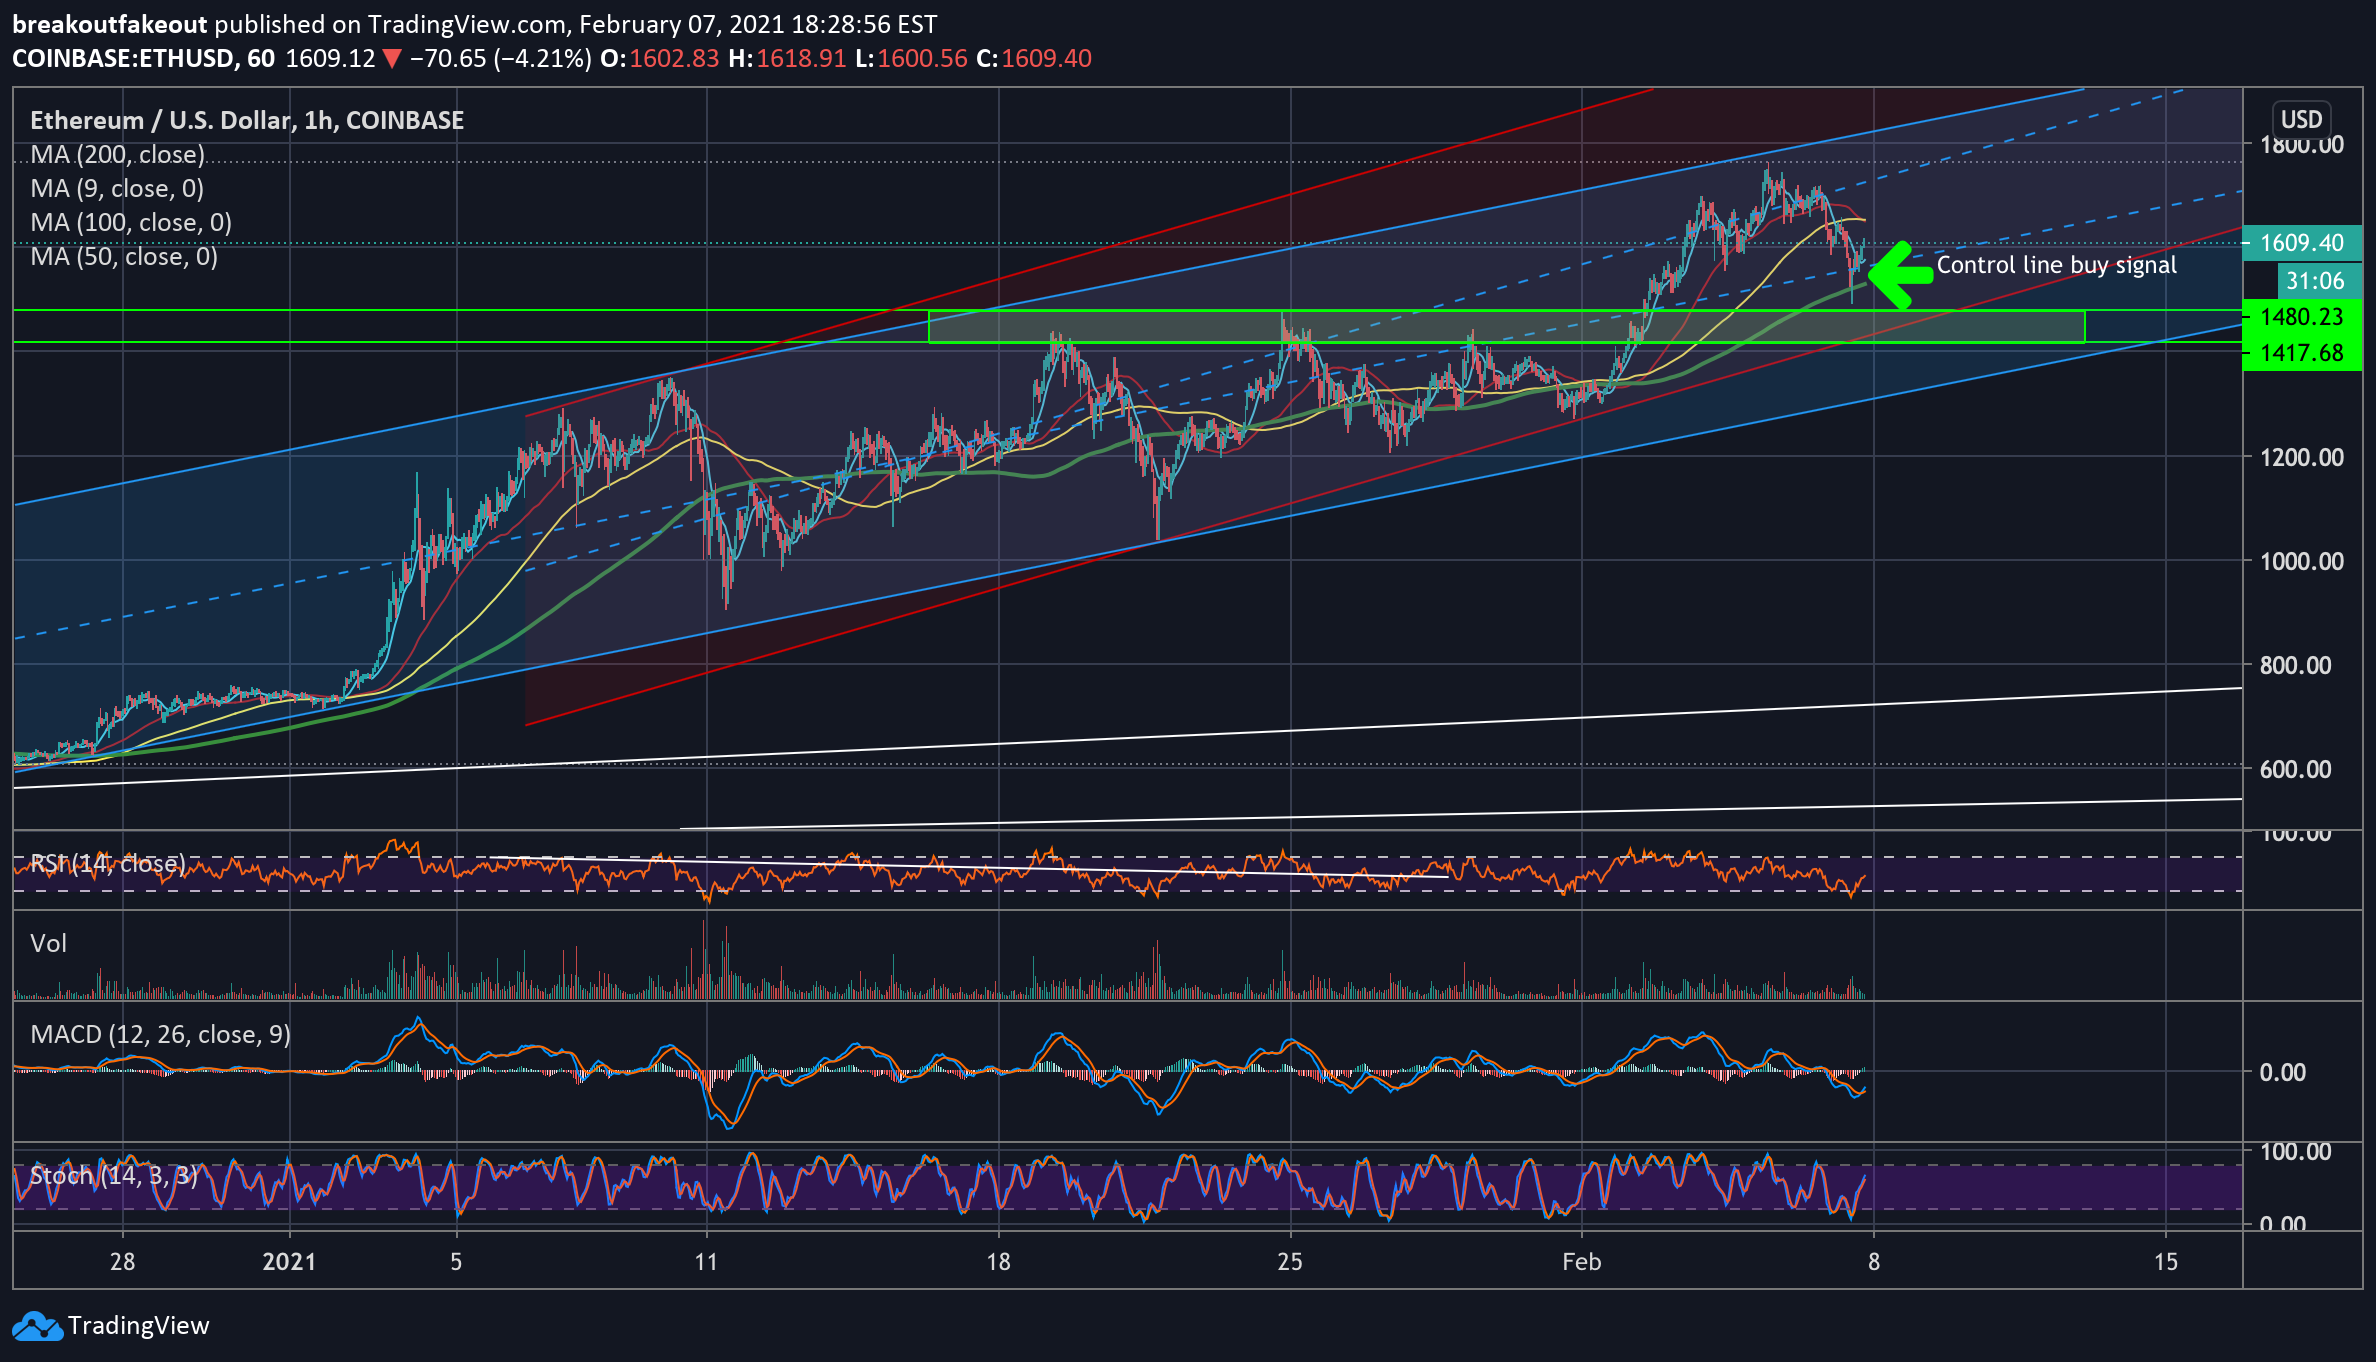Click the 1480.23 green price label
Viewport: 2376px width, 1362px height.
point(2302,317)
